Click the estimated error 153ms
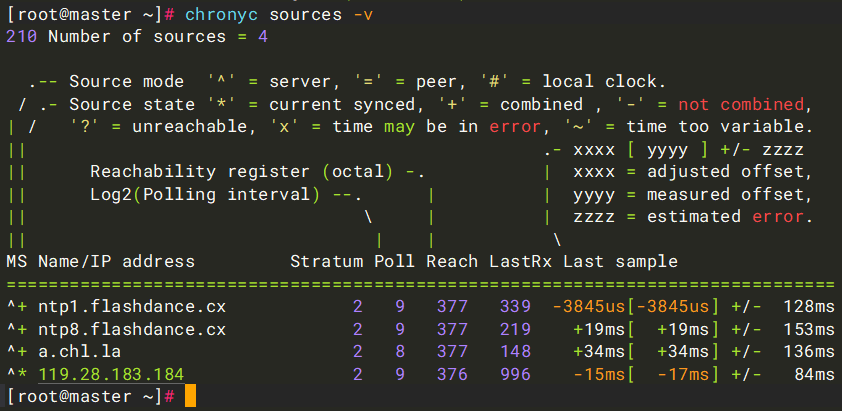Viewport: 842px width, 411px height. tap(809, 329)
